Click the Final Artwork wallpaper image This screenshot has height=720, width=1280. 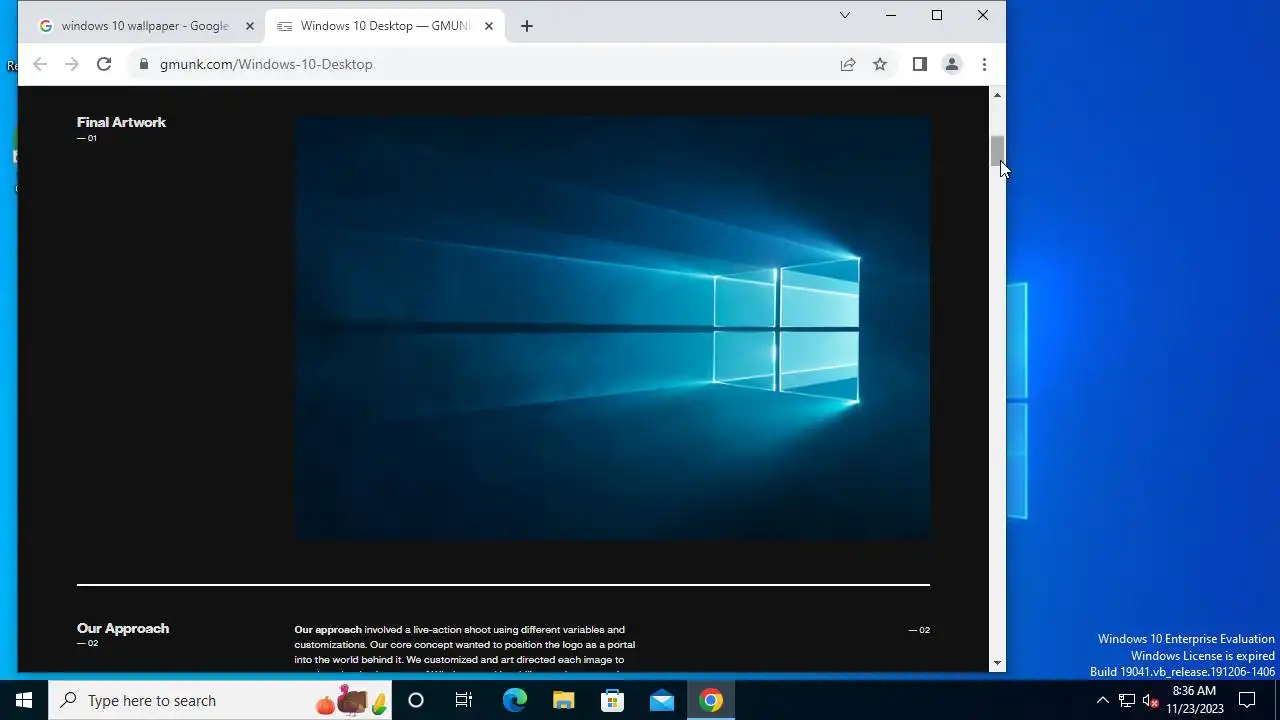[612, 327]
